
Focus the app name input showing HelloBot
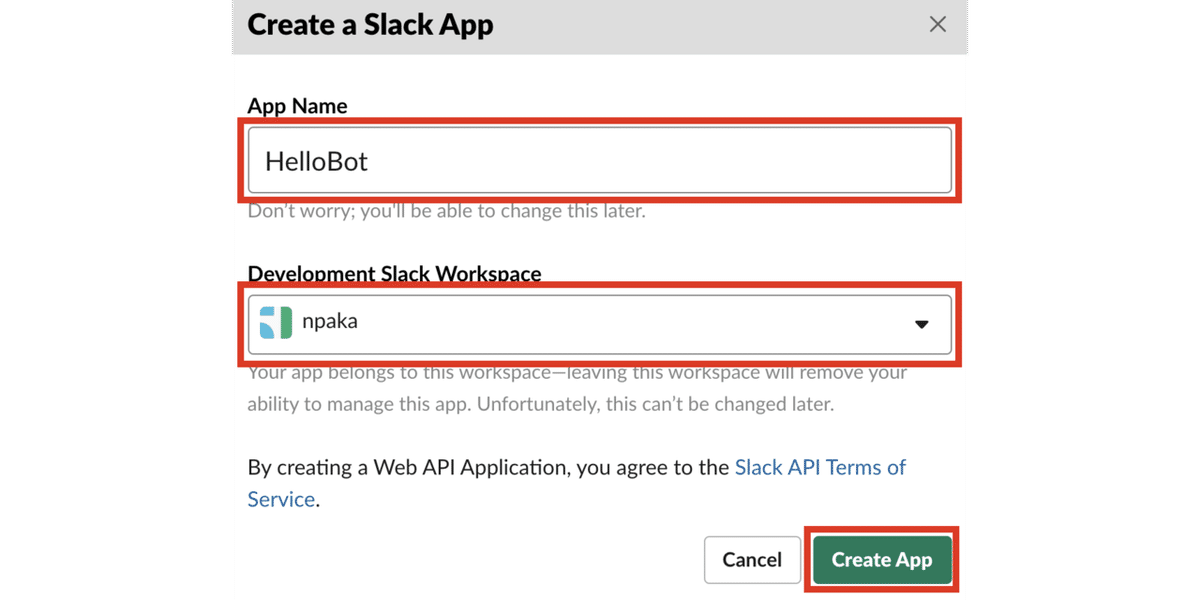pyautogui.click(x=600, y=160)
